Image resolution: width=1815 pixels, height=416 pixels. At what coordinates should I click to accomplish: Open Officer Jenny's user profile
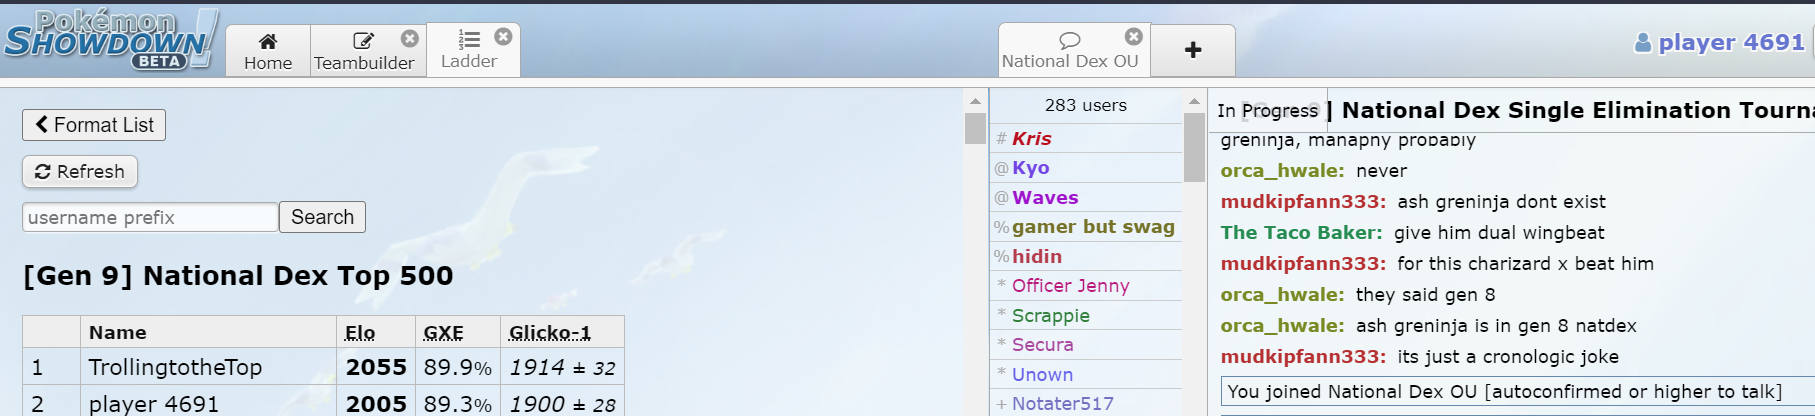coord(1070,286)
